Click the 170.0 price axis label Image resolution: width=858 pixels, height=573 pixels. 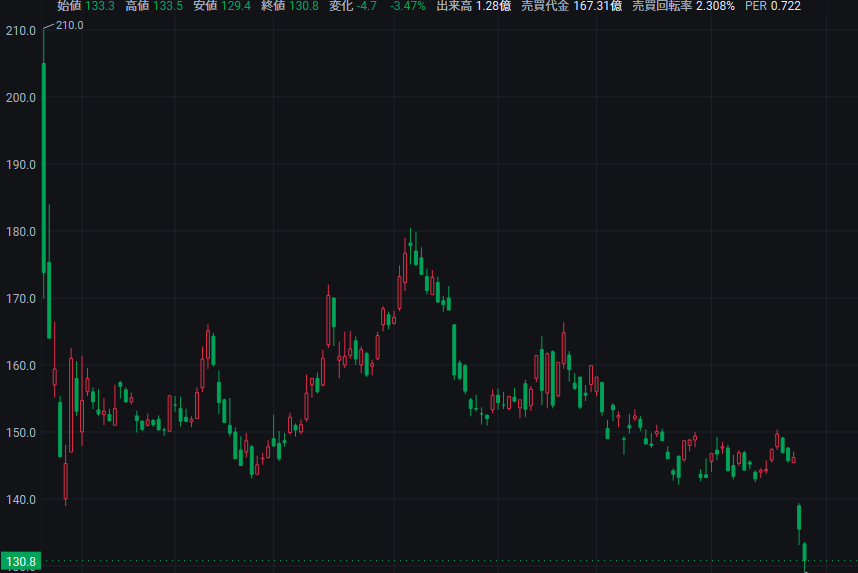[21, 299]
